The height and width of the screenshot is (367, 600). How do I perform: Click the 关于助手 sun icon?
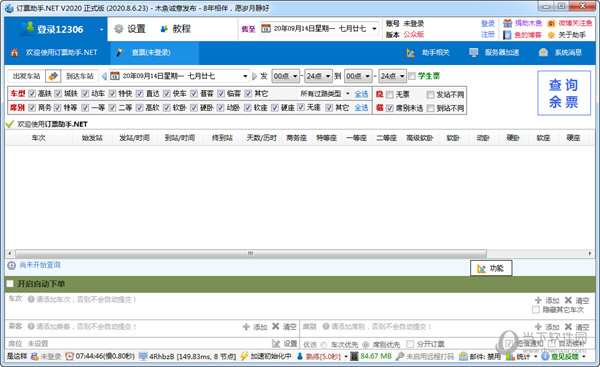point(551,35)
